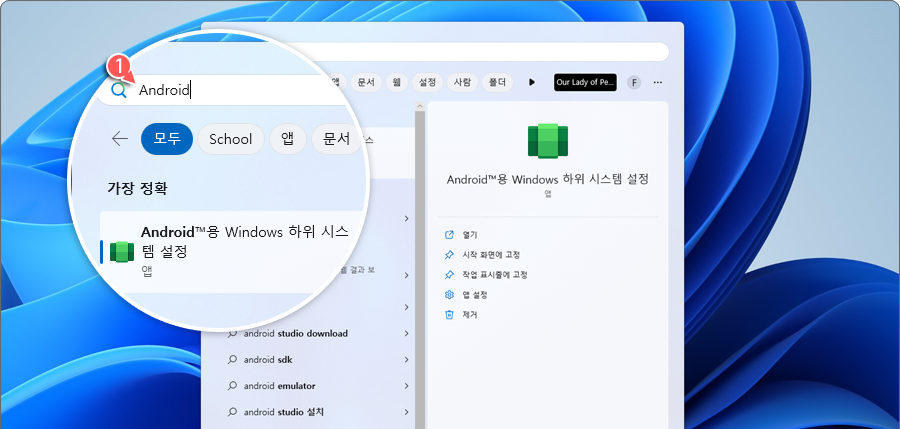This screenshot has width=900, height=429.
Task: Click the F account avatar
Action: pos(634,83)
